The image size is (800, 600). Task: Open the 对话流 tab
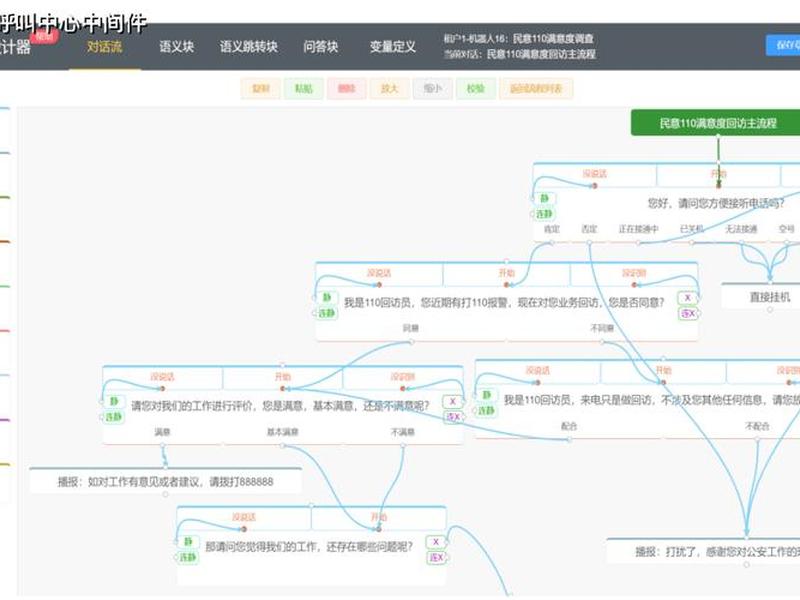(105, 47)
